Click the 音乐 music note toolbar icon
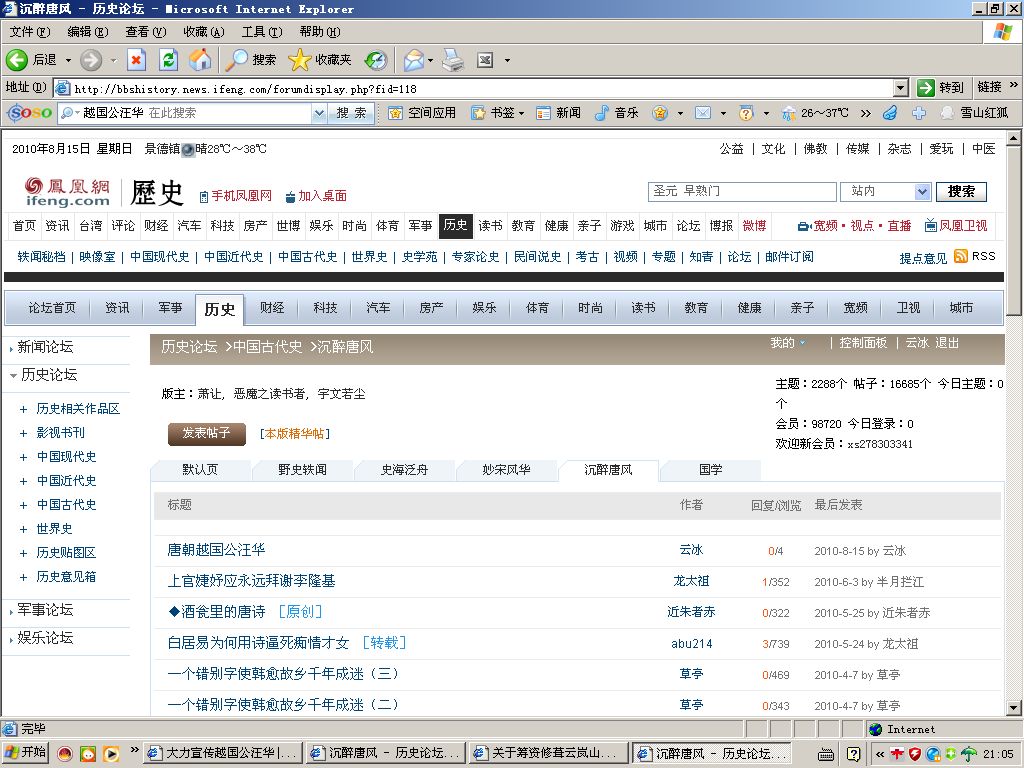Viewport: 1024px width, 768px height. pos(601,113)
